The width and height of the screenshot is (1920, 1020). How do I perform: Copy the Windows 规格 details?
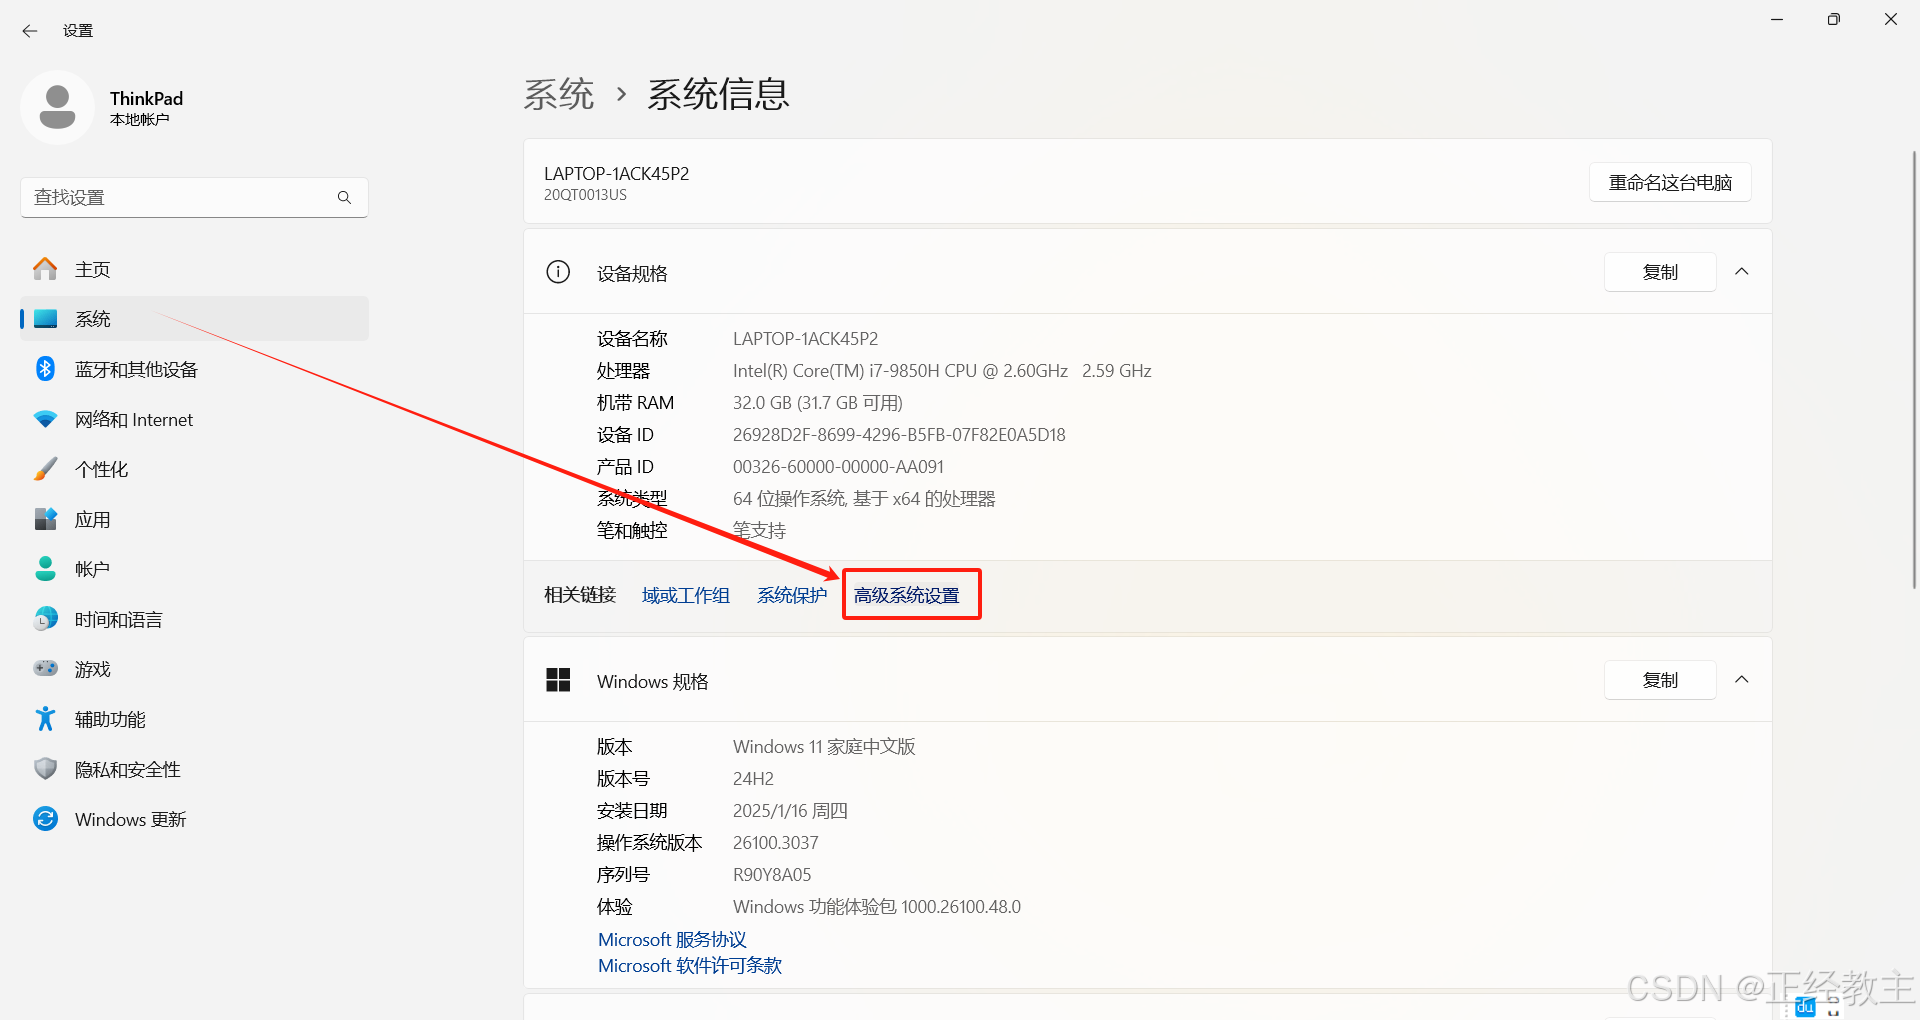click(x=1660, y=680)
